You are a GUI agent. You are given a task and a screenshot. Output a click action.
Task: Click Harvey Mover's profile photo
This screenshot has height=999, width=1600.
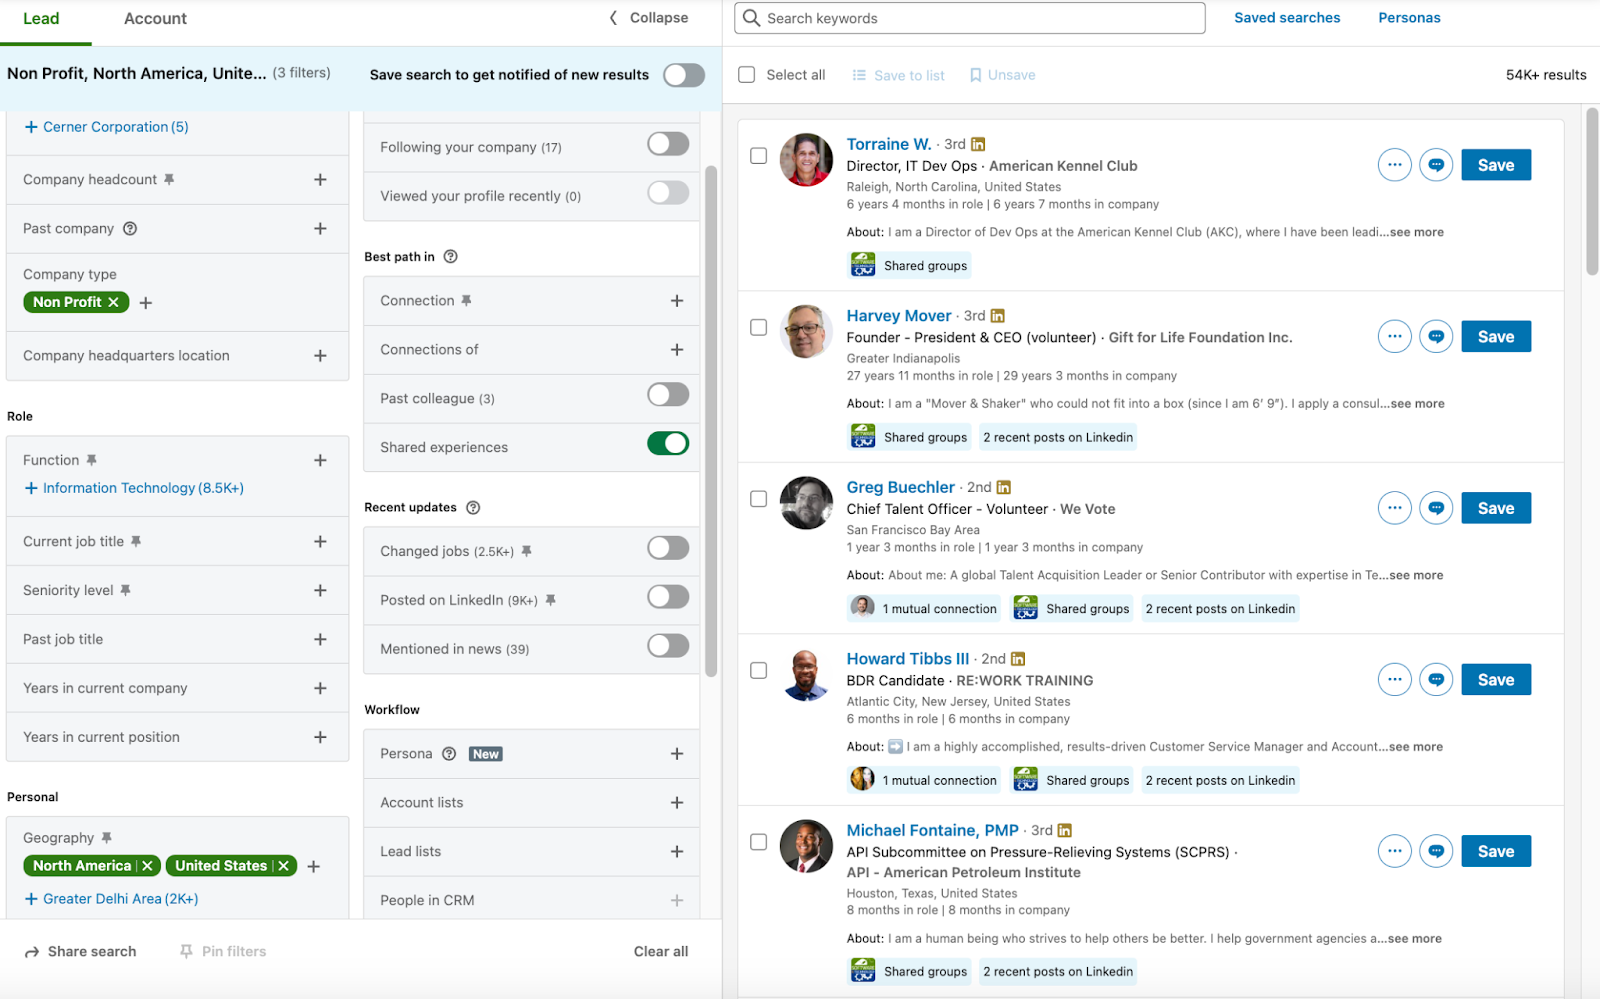(806, 332)
